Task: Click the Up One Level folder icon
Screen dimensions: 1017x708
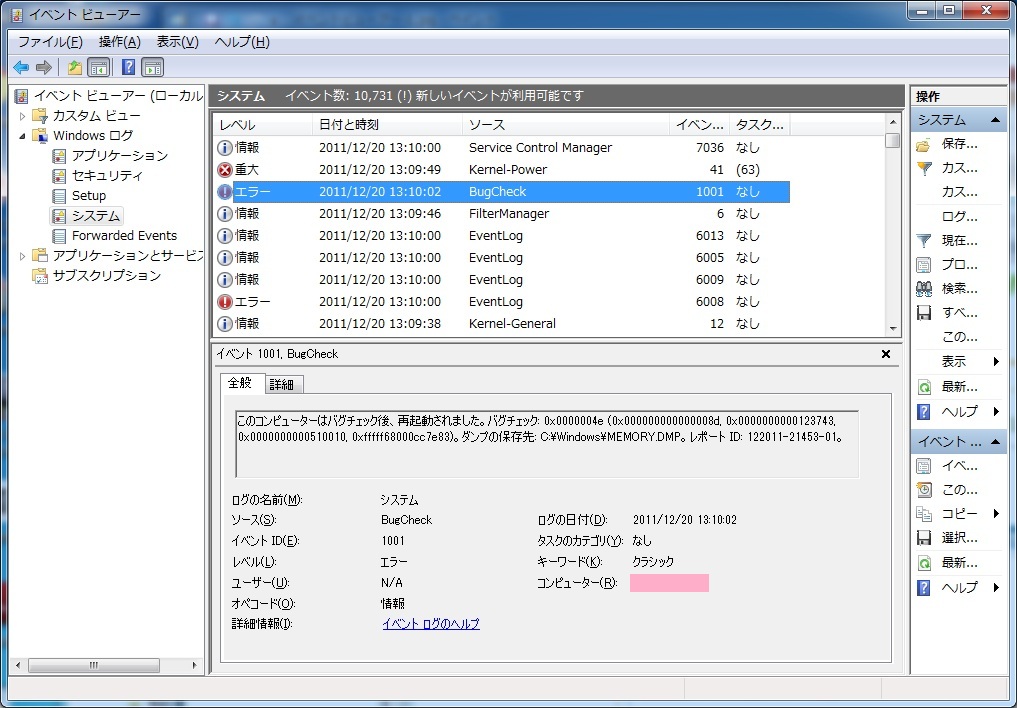Action: tap(74, 68)
